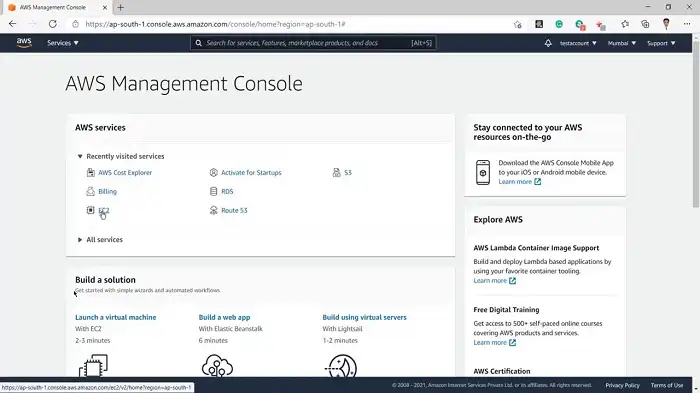The image size is (700, 393).
Task: Click the green Grammarly extension icon
Action: click(x=559, y=24)
